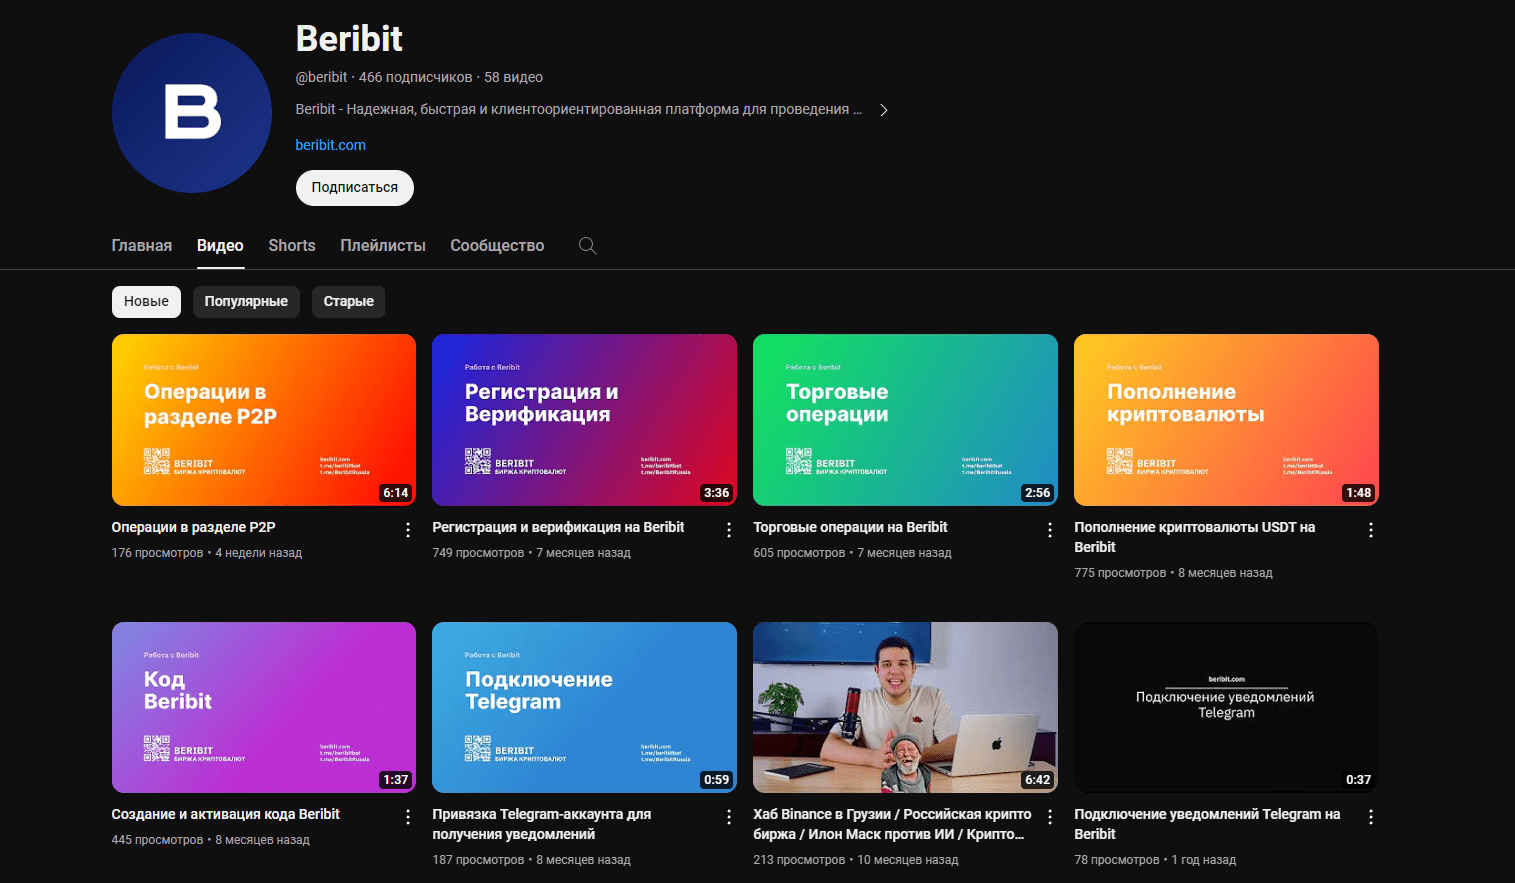
Task: Click the 6:14 duration badge
Action: coord(396,493)
